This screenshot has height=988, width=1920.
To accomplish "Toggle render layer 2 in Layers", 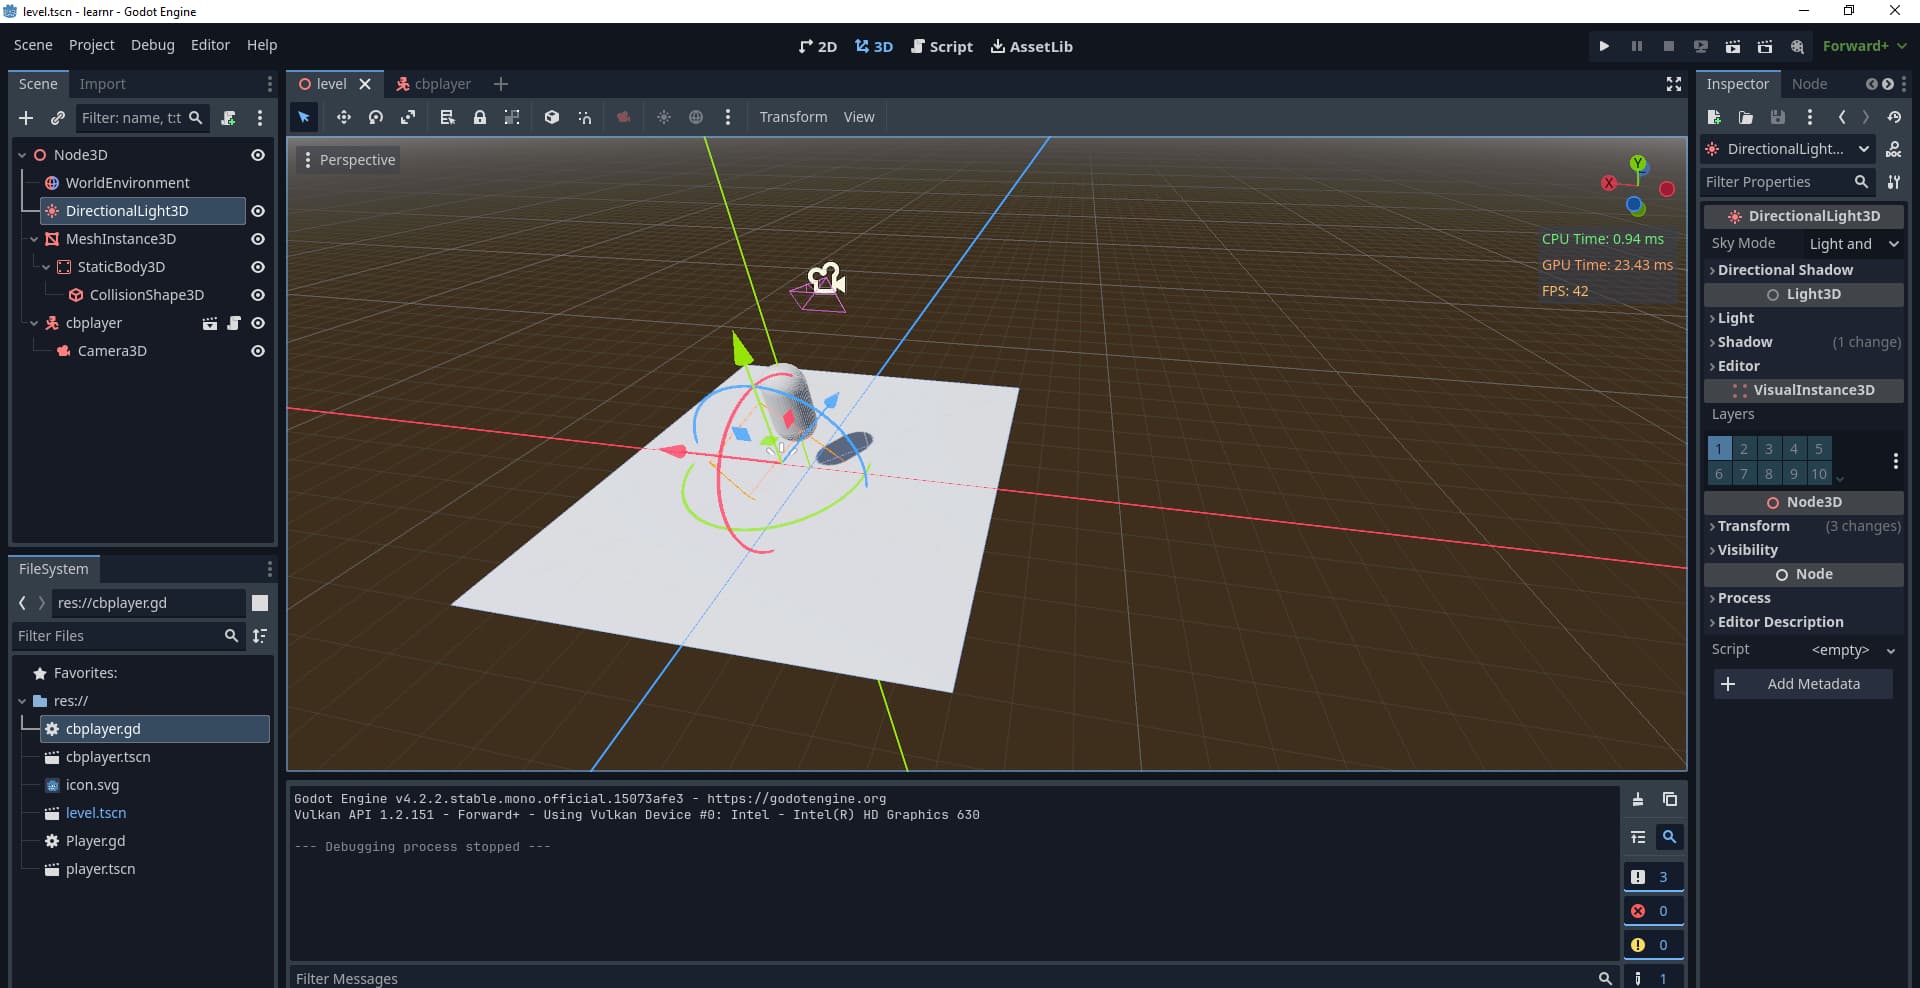I will pos(1744,449).
